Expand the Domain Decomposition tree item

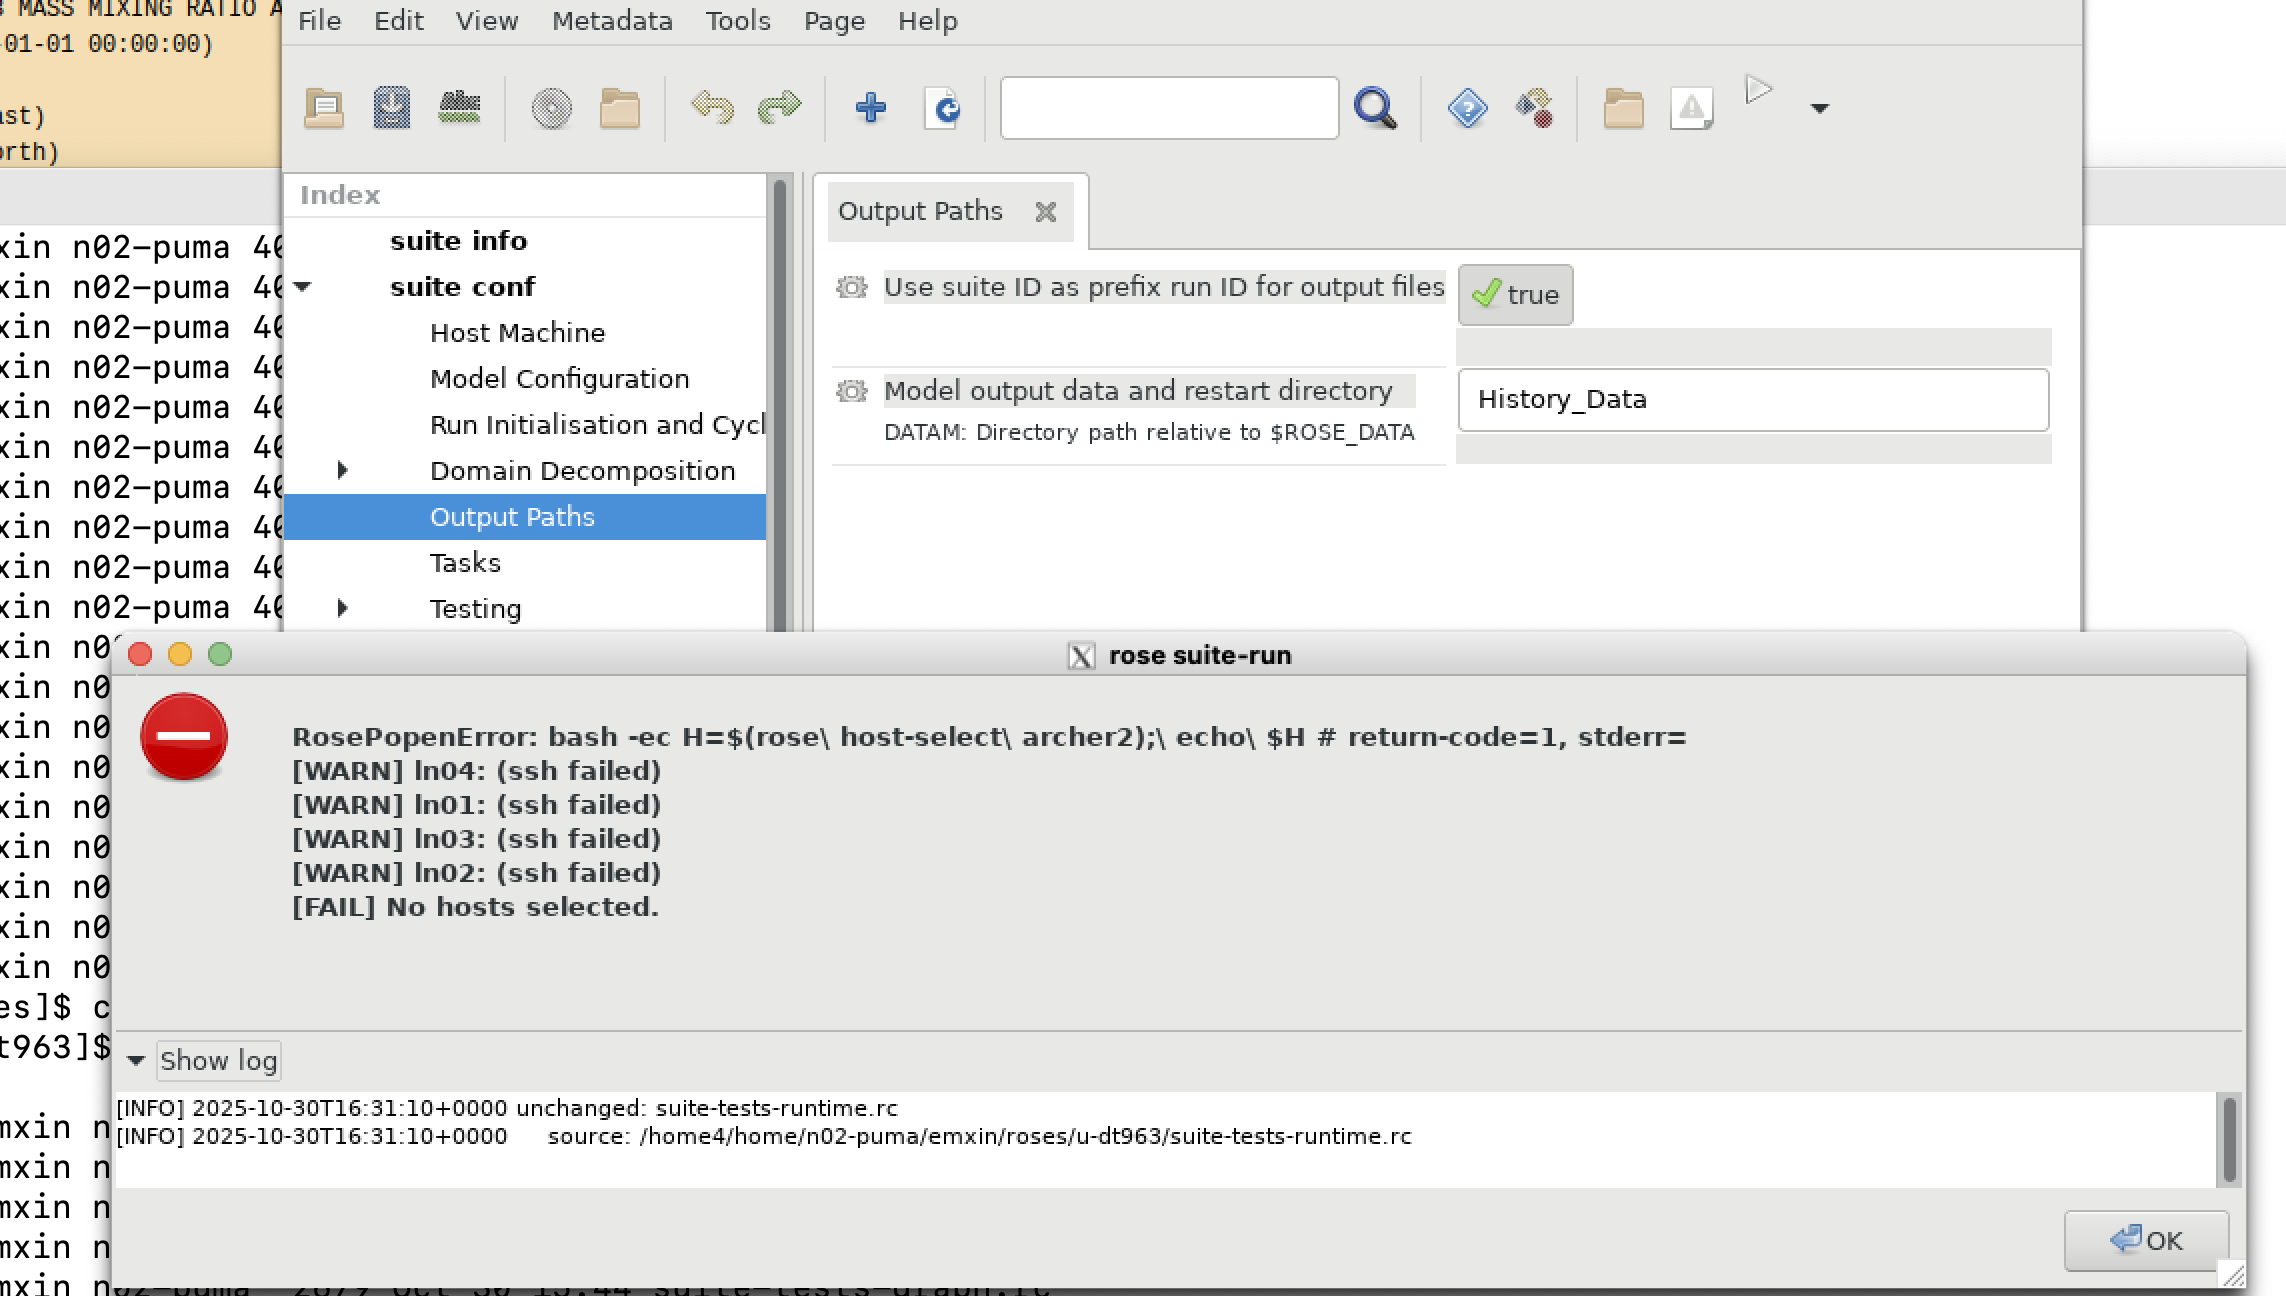342,470
